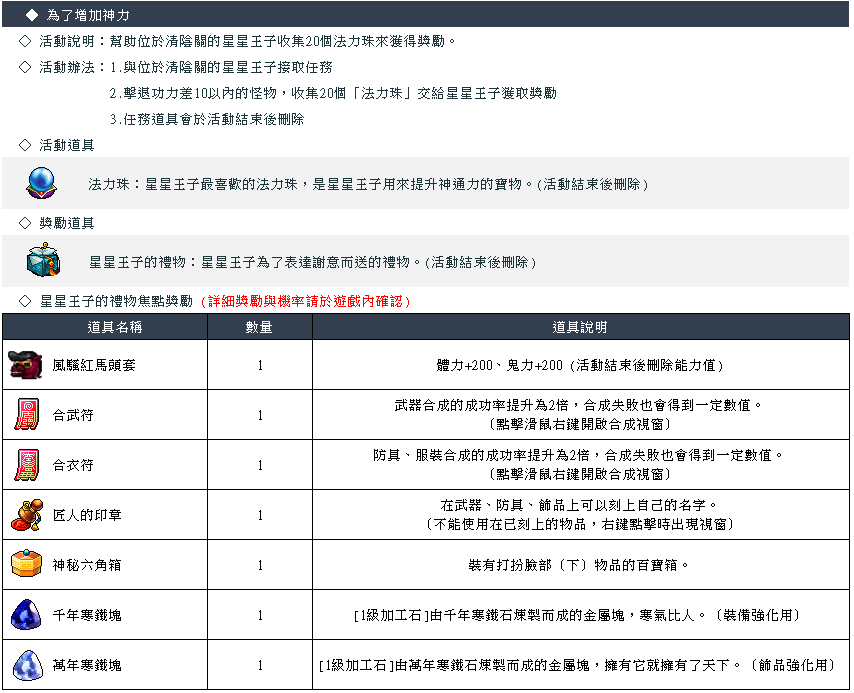Viewport: 854px width, 693px height.
Task: Click the 道具名稱 column header
Action: point(115,327)
